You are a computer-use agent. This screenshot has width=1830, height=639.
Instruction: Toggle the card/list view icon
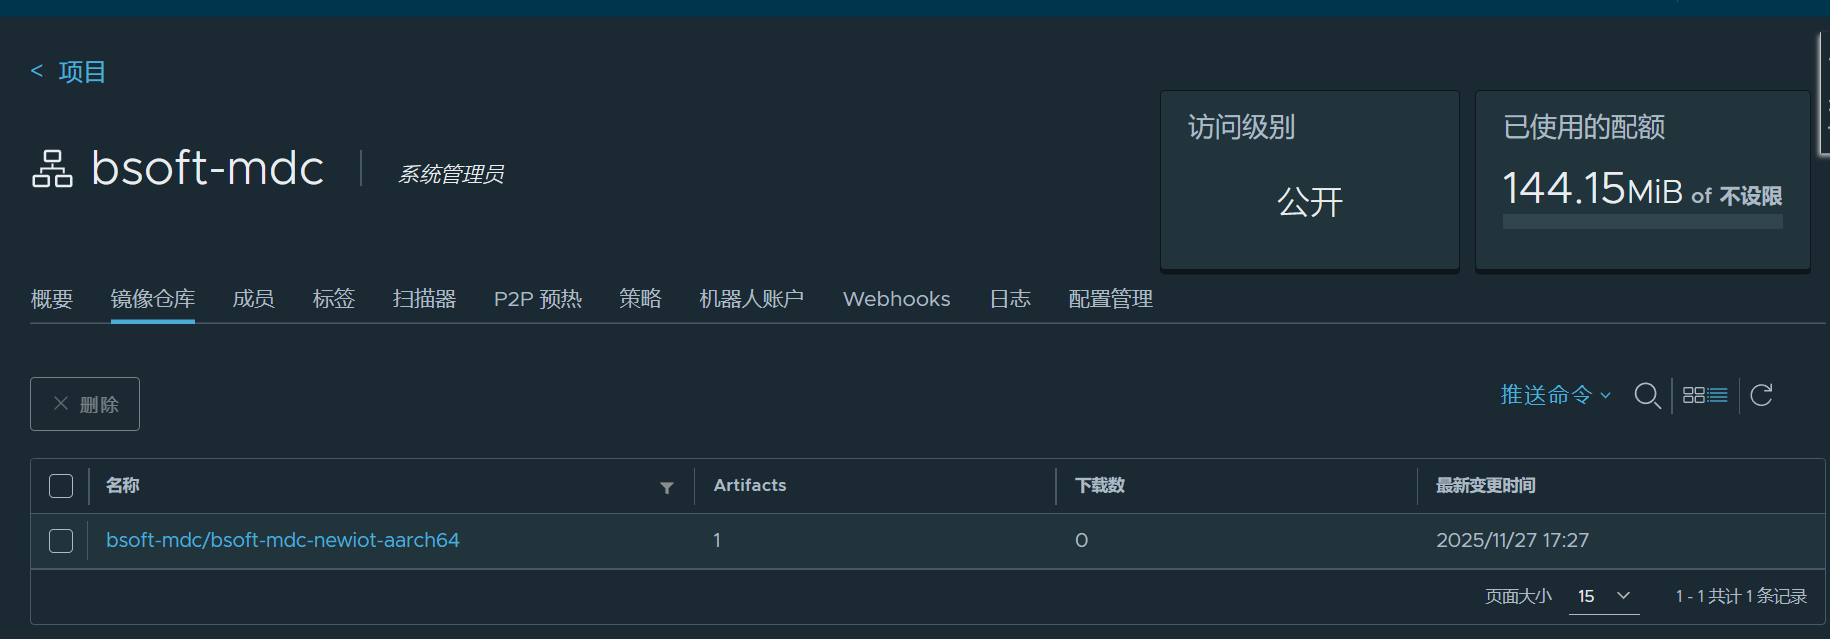[1705, 395]
